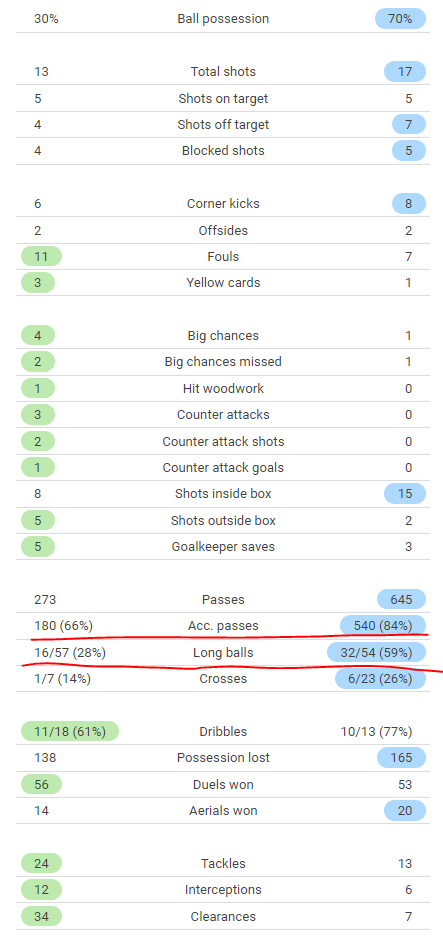The width and height of the screenshot is (443, 941).
Task: Click the 6/23 (26%) crosses badge
Action: tap(381, 679)
